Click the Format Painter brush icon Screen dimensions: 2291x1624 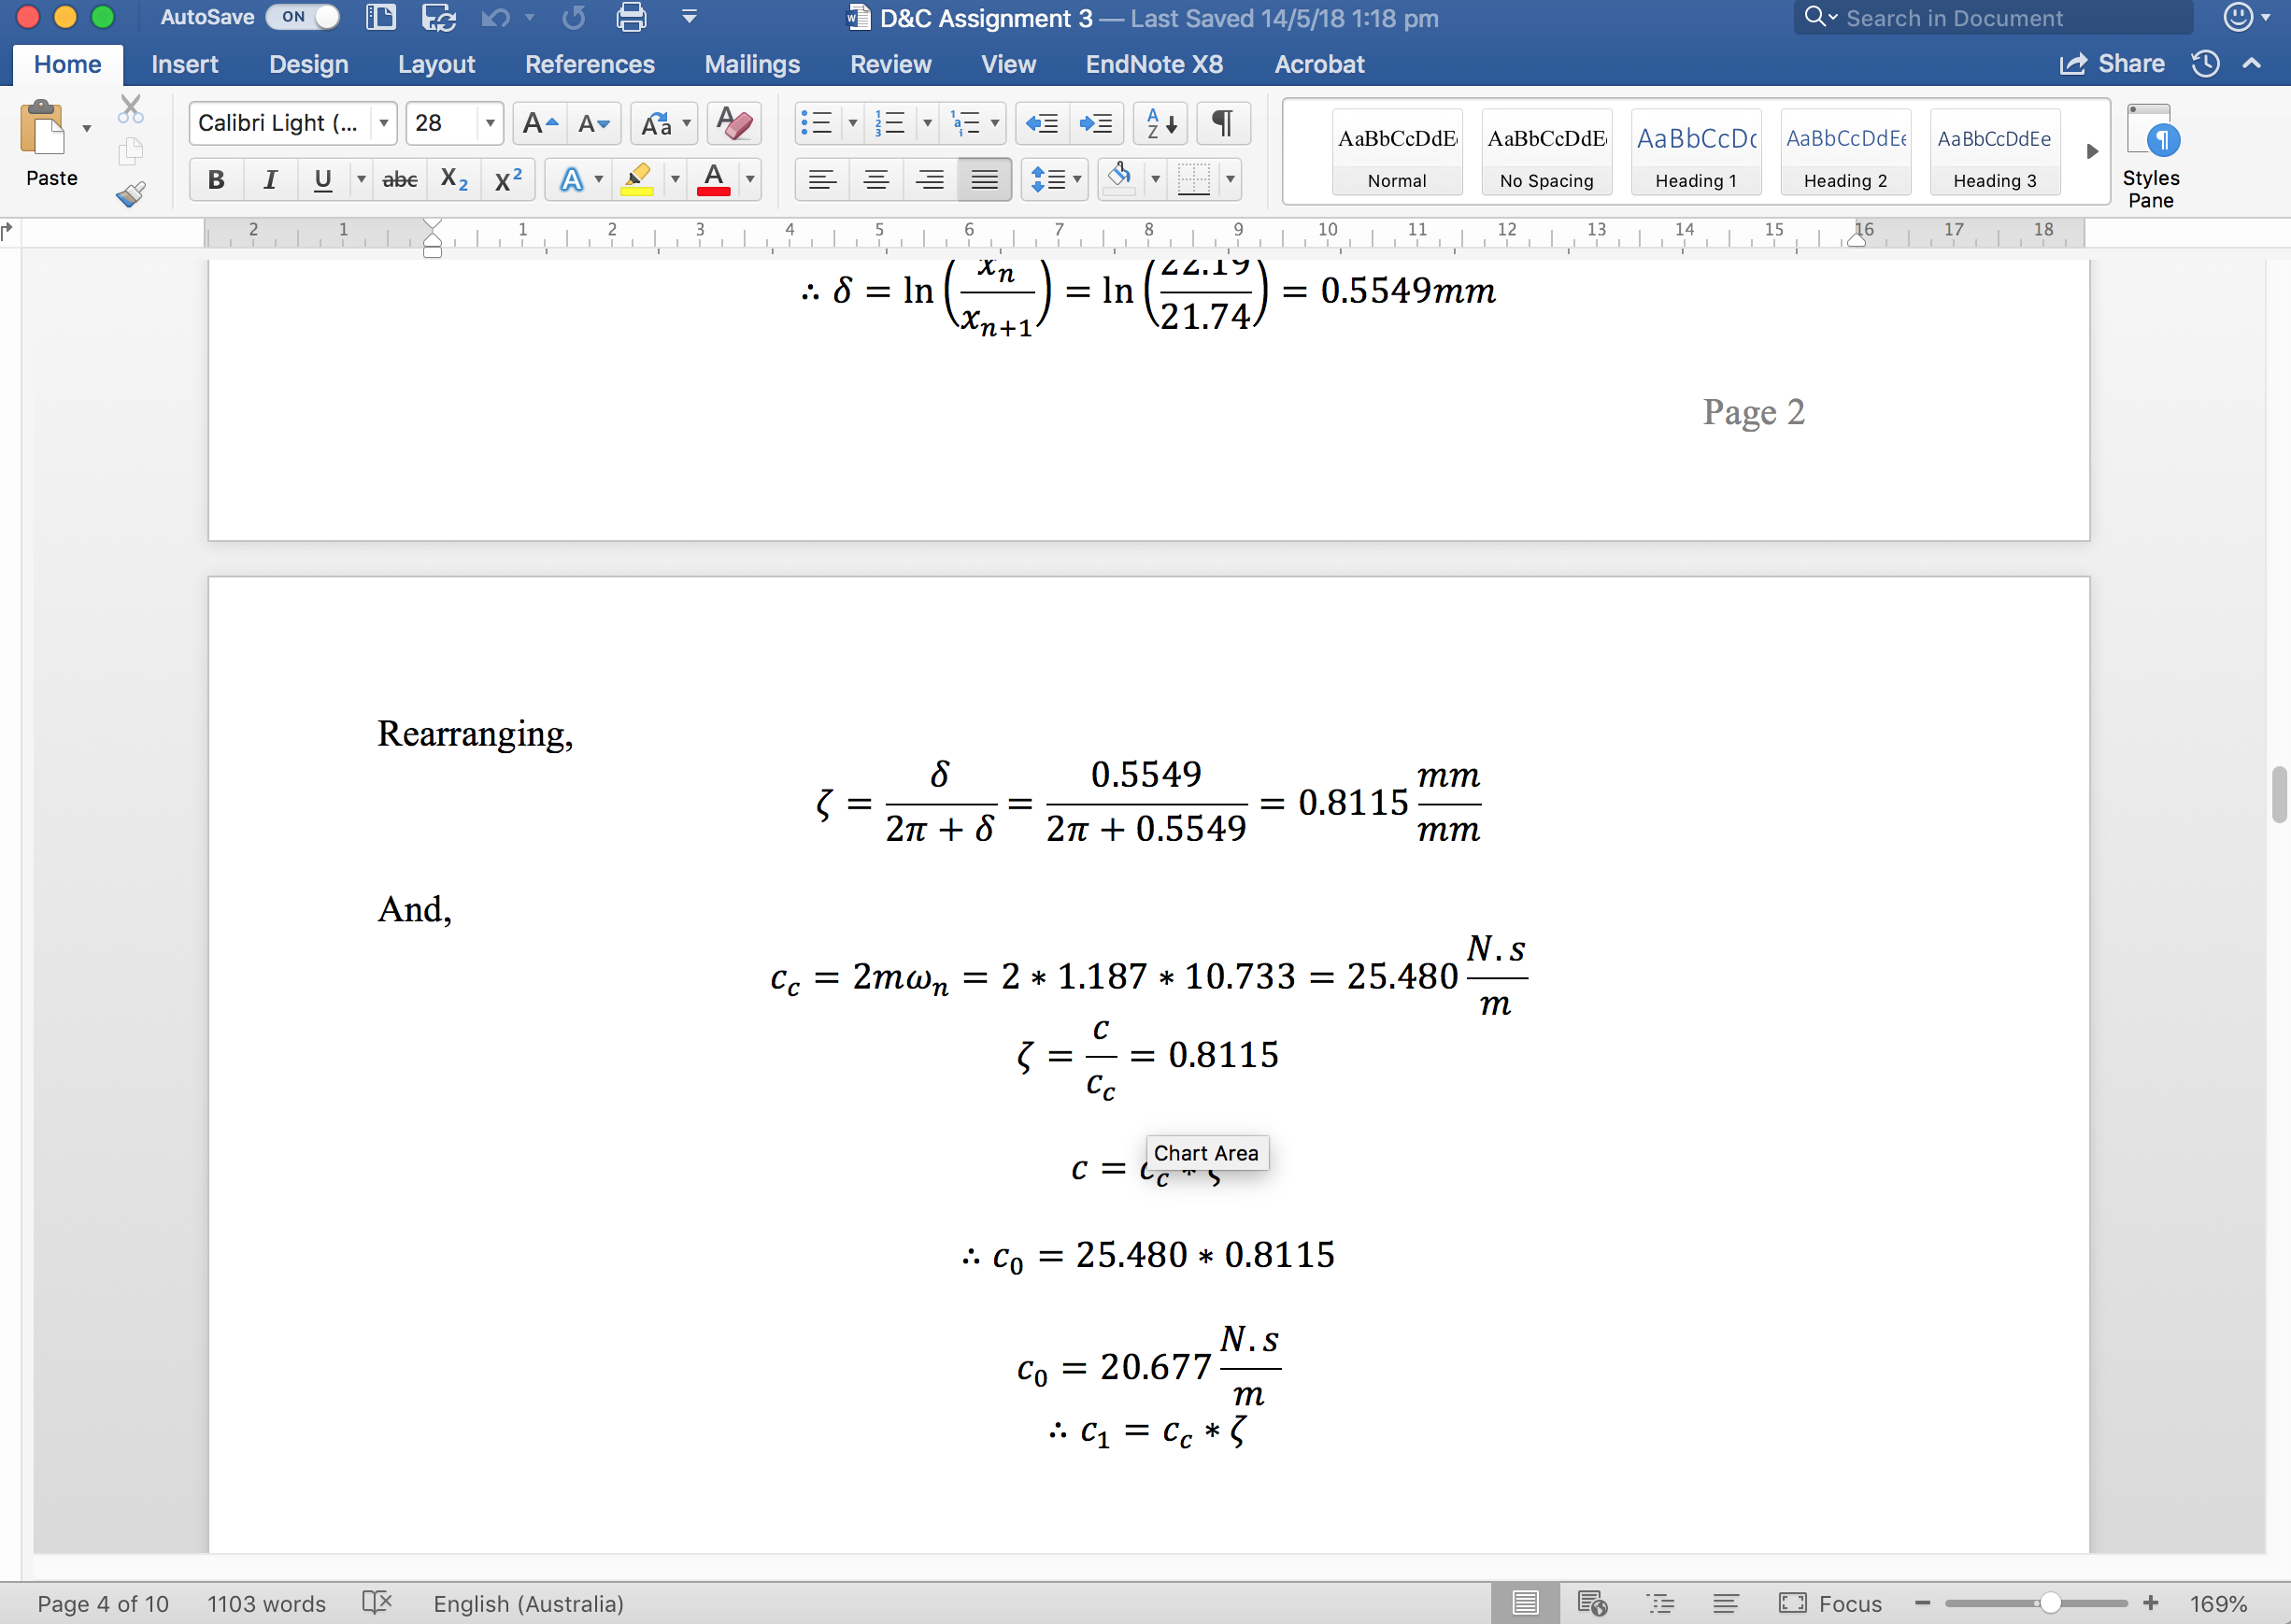pyautogui.click(x=130, y=193)
